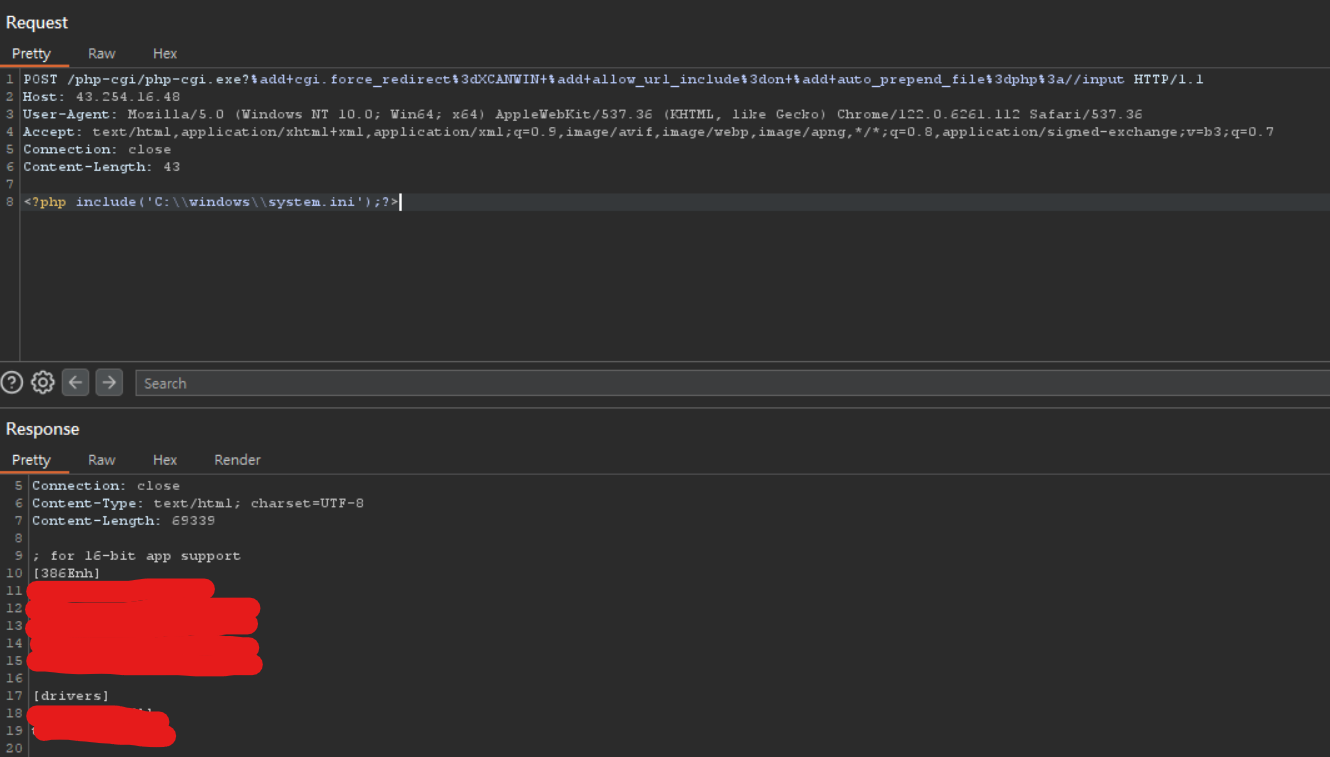The width and height of the screenshot is (1330, 757).
Task: Select the Response Pretty tab
Action: (x=31, y=460)
